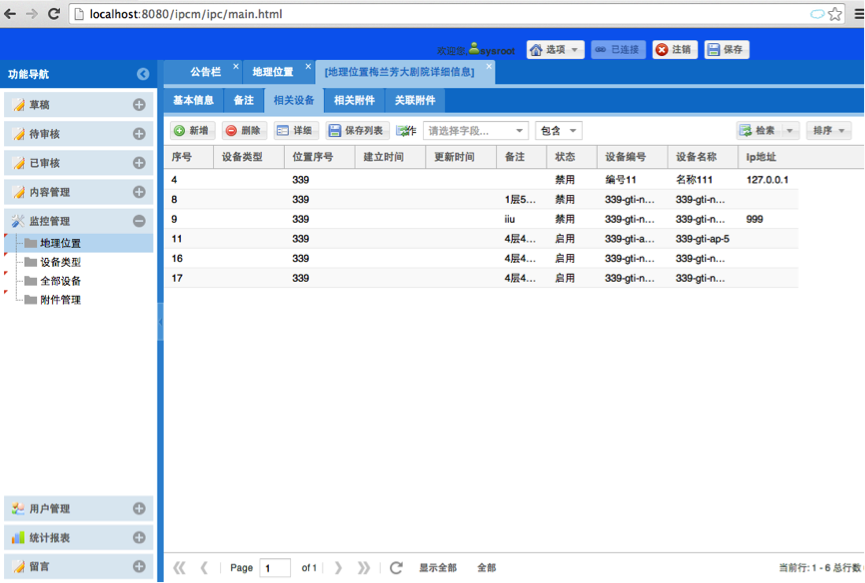
Task: Click the 作 operation icon in toolbar
Action: point(406,131)
